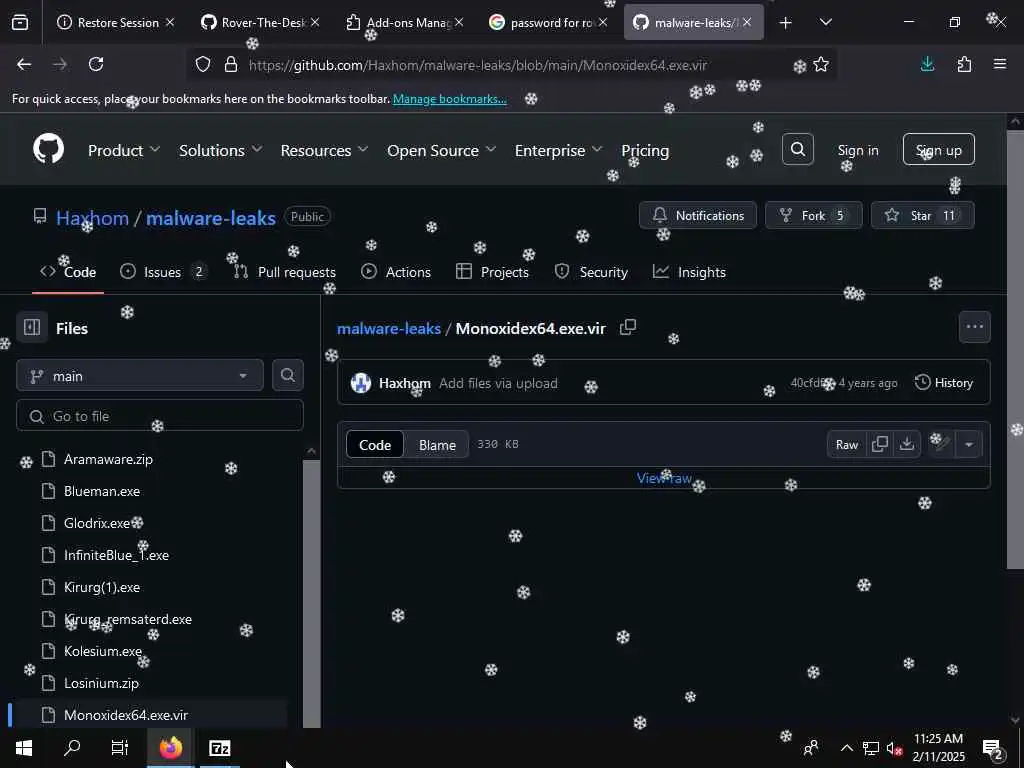The width and height of the screenshot is (1024, 768).
Task: Open the Raw file view button
Action: coord(846,444)
